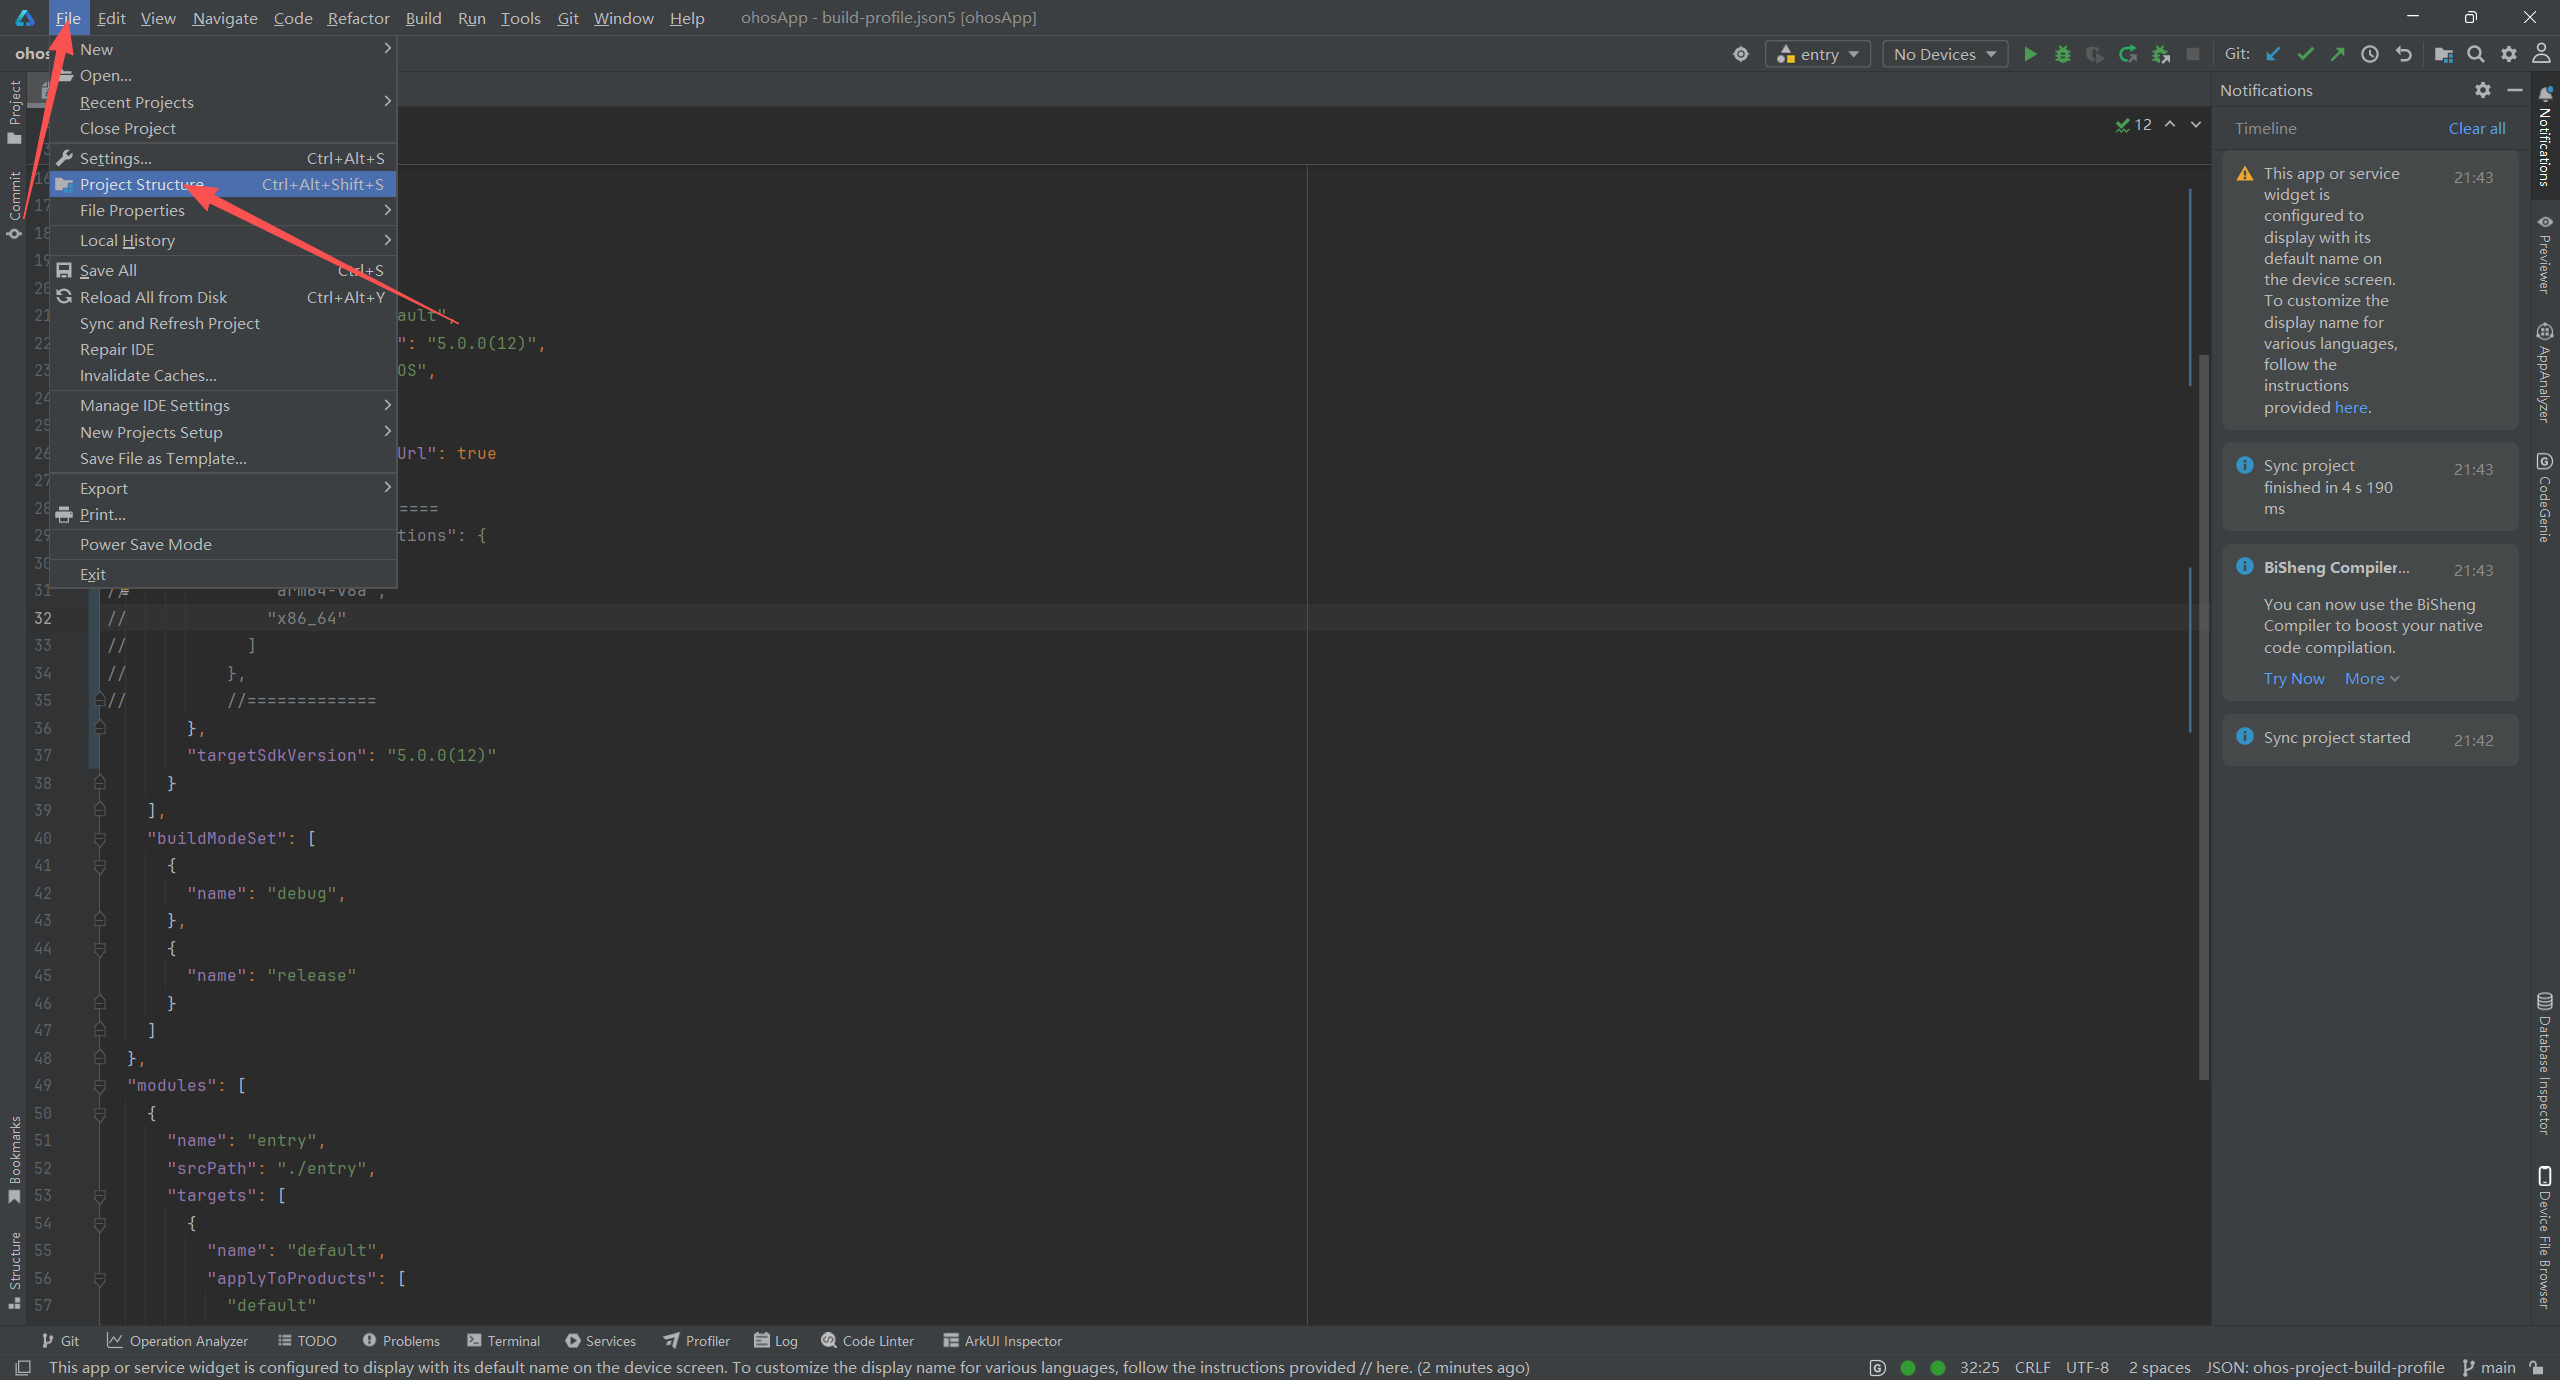Click the green Run button
2560x1380 pixels.
coord(2030,54)
